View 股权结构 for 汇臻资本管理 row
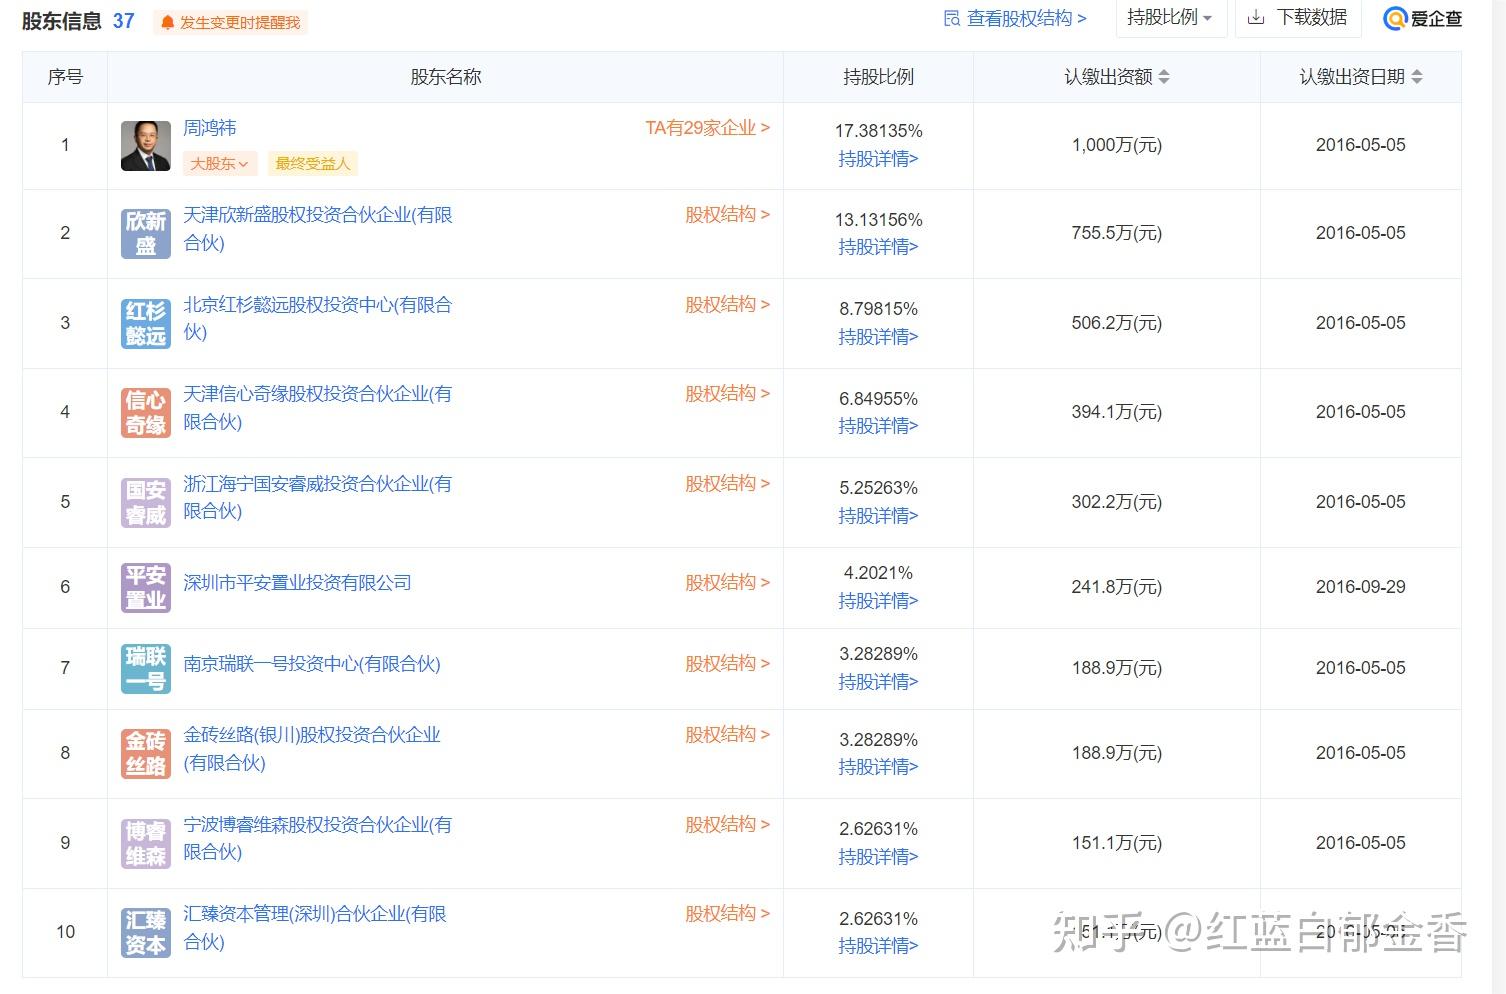 coord(728,914)
